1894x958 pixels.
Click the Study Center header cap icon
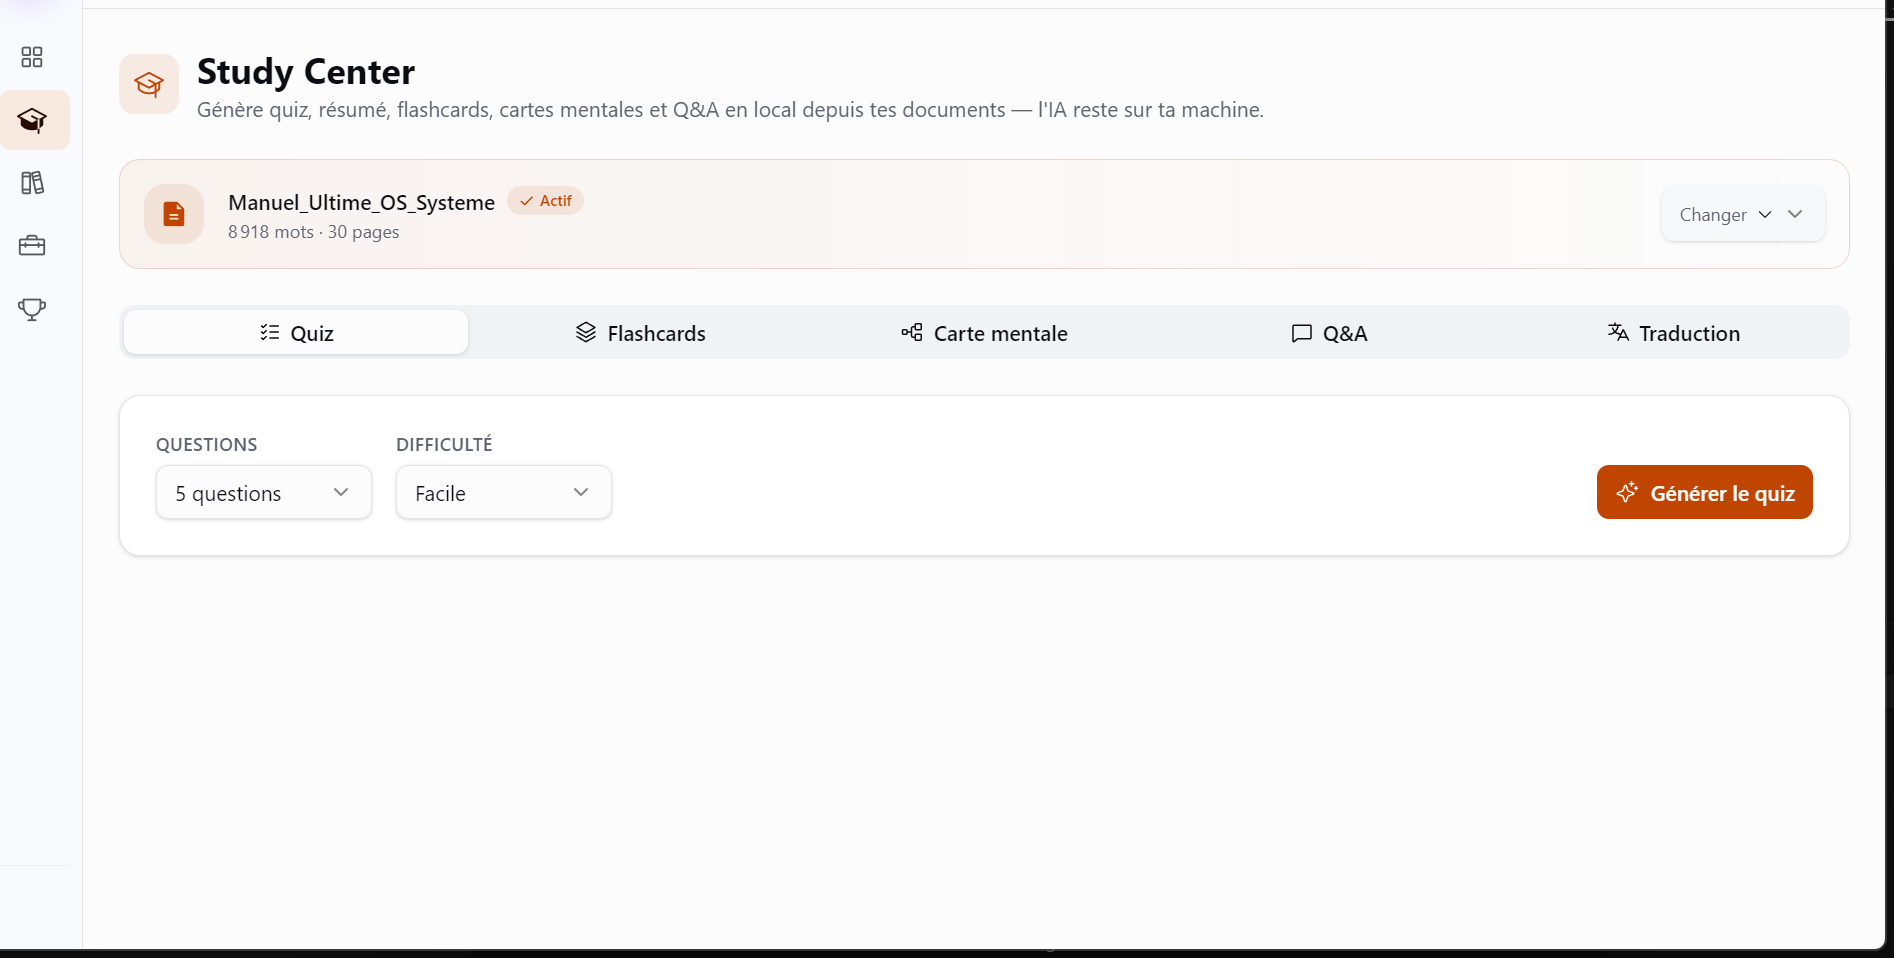click(x=149, y=84)
